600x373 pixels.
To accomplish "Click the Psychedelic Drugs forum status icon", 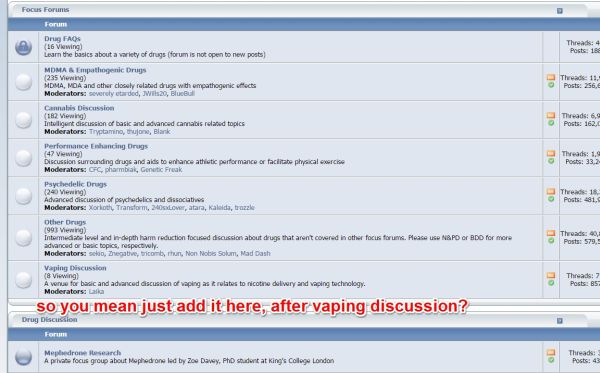I will [x=23, y=196].
